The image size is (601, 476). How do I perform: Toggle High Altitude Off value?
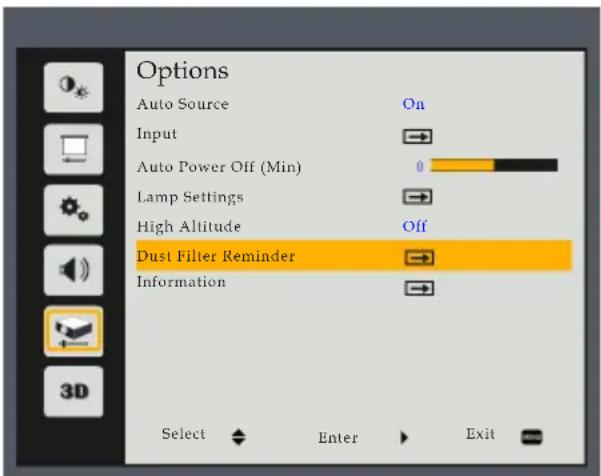(x=414, y=226)
